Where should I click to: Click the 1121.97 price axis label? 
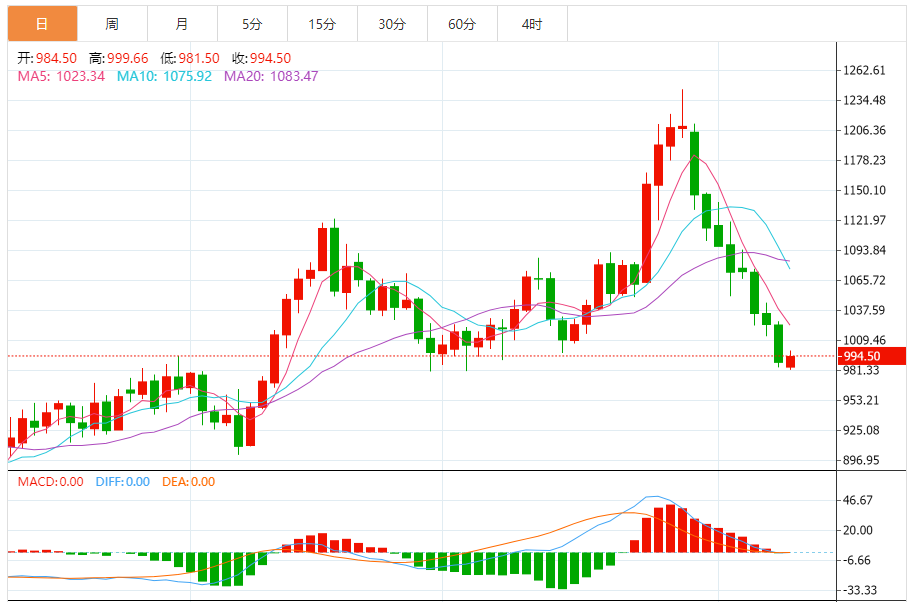point(864,220)
